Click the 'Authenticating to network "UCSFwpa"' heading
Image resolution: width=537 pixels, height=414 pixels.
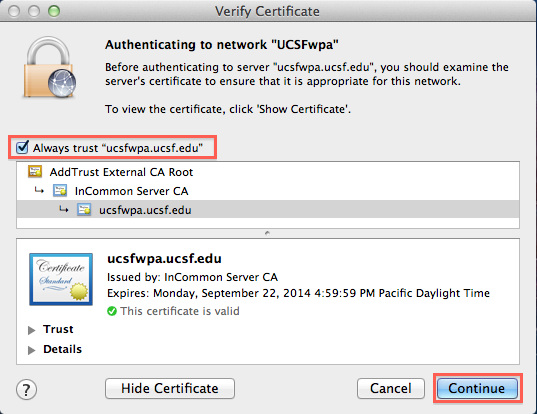click(222, 45)
